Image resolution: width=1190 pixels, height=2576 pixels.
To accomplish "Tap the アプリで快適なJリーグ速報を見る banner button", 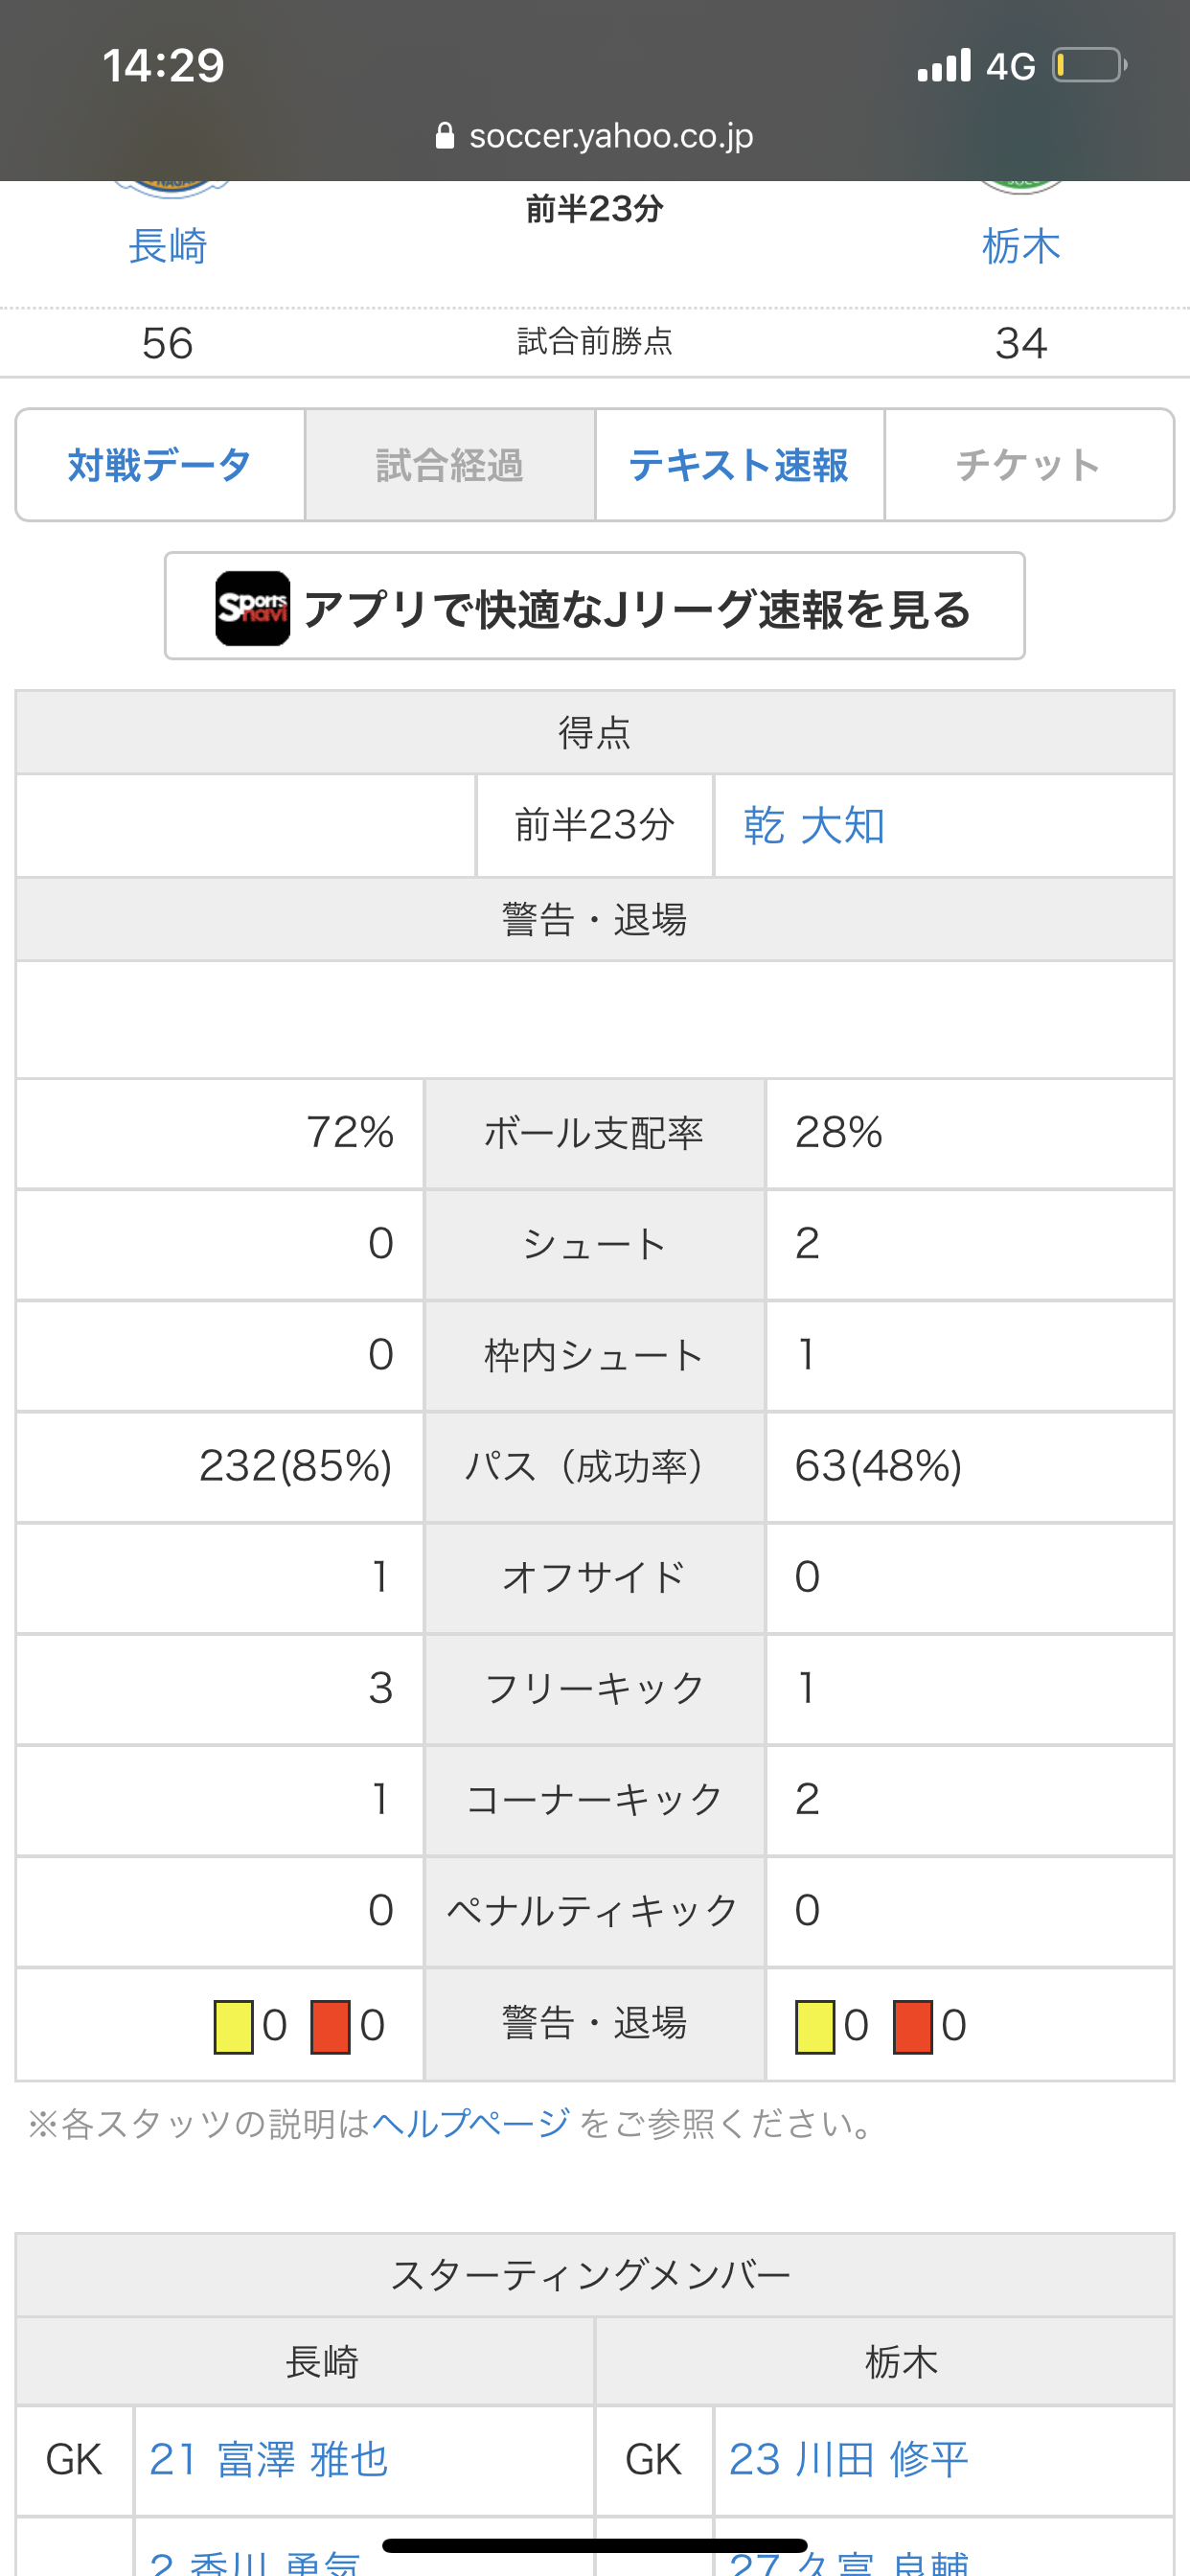I will 595,606.
